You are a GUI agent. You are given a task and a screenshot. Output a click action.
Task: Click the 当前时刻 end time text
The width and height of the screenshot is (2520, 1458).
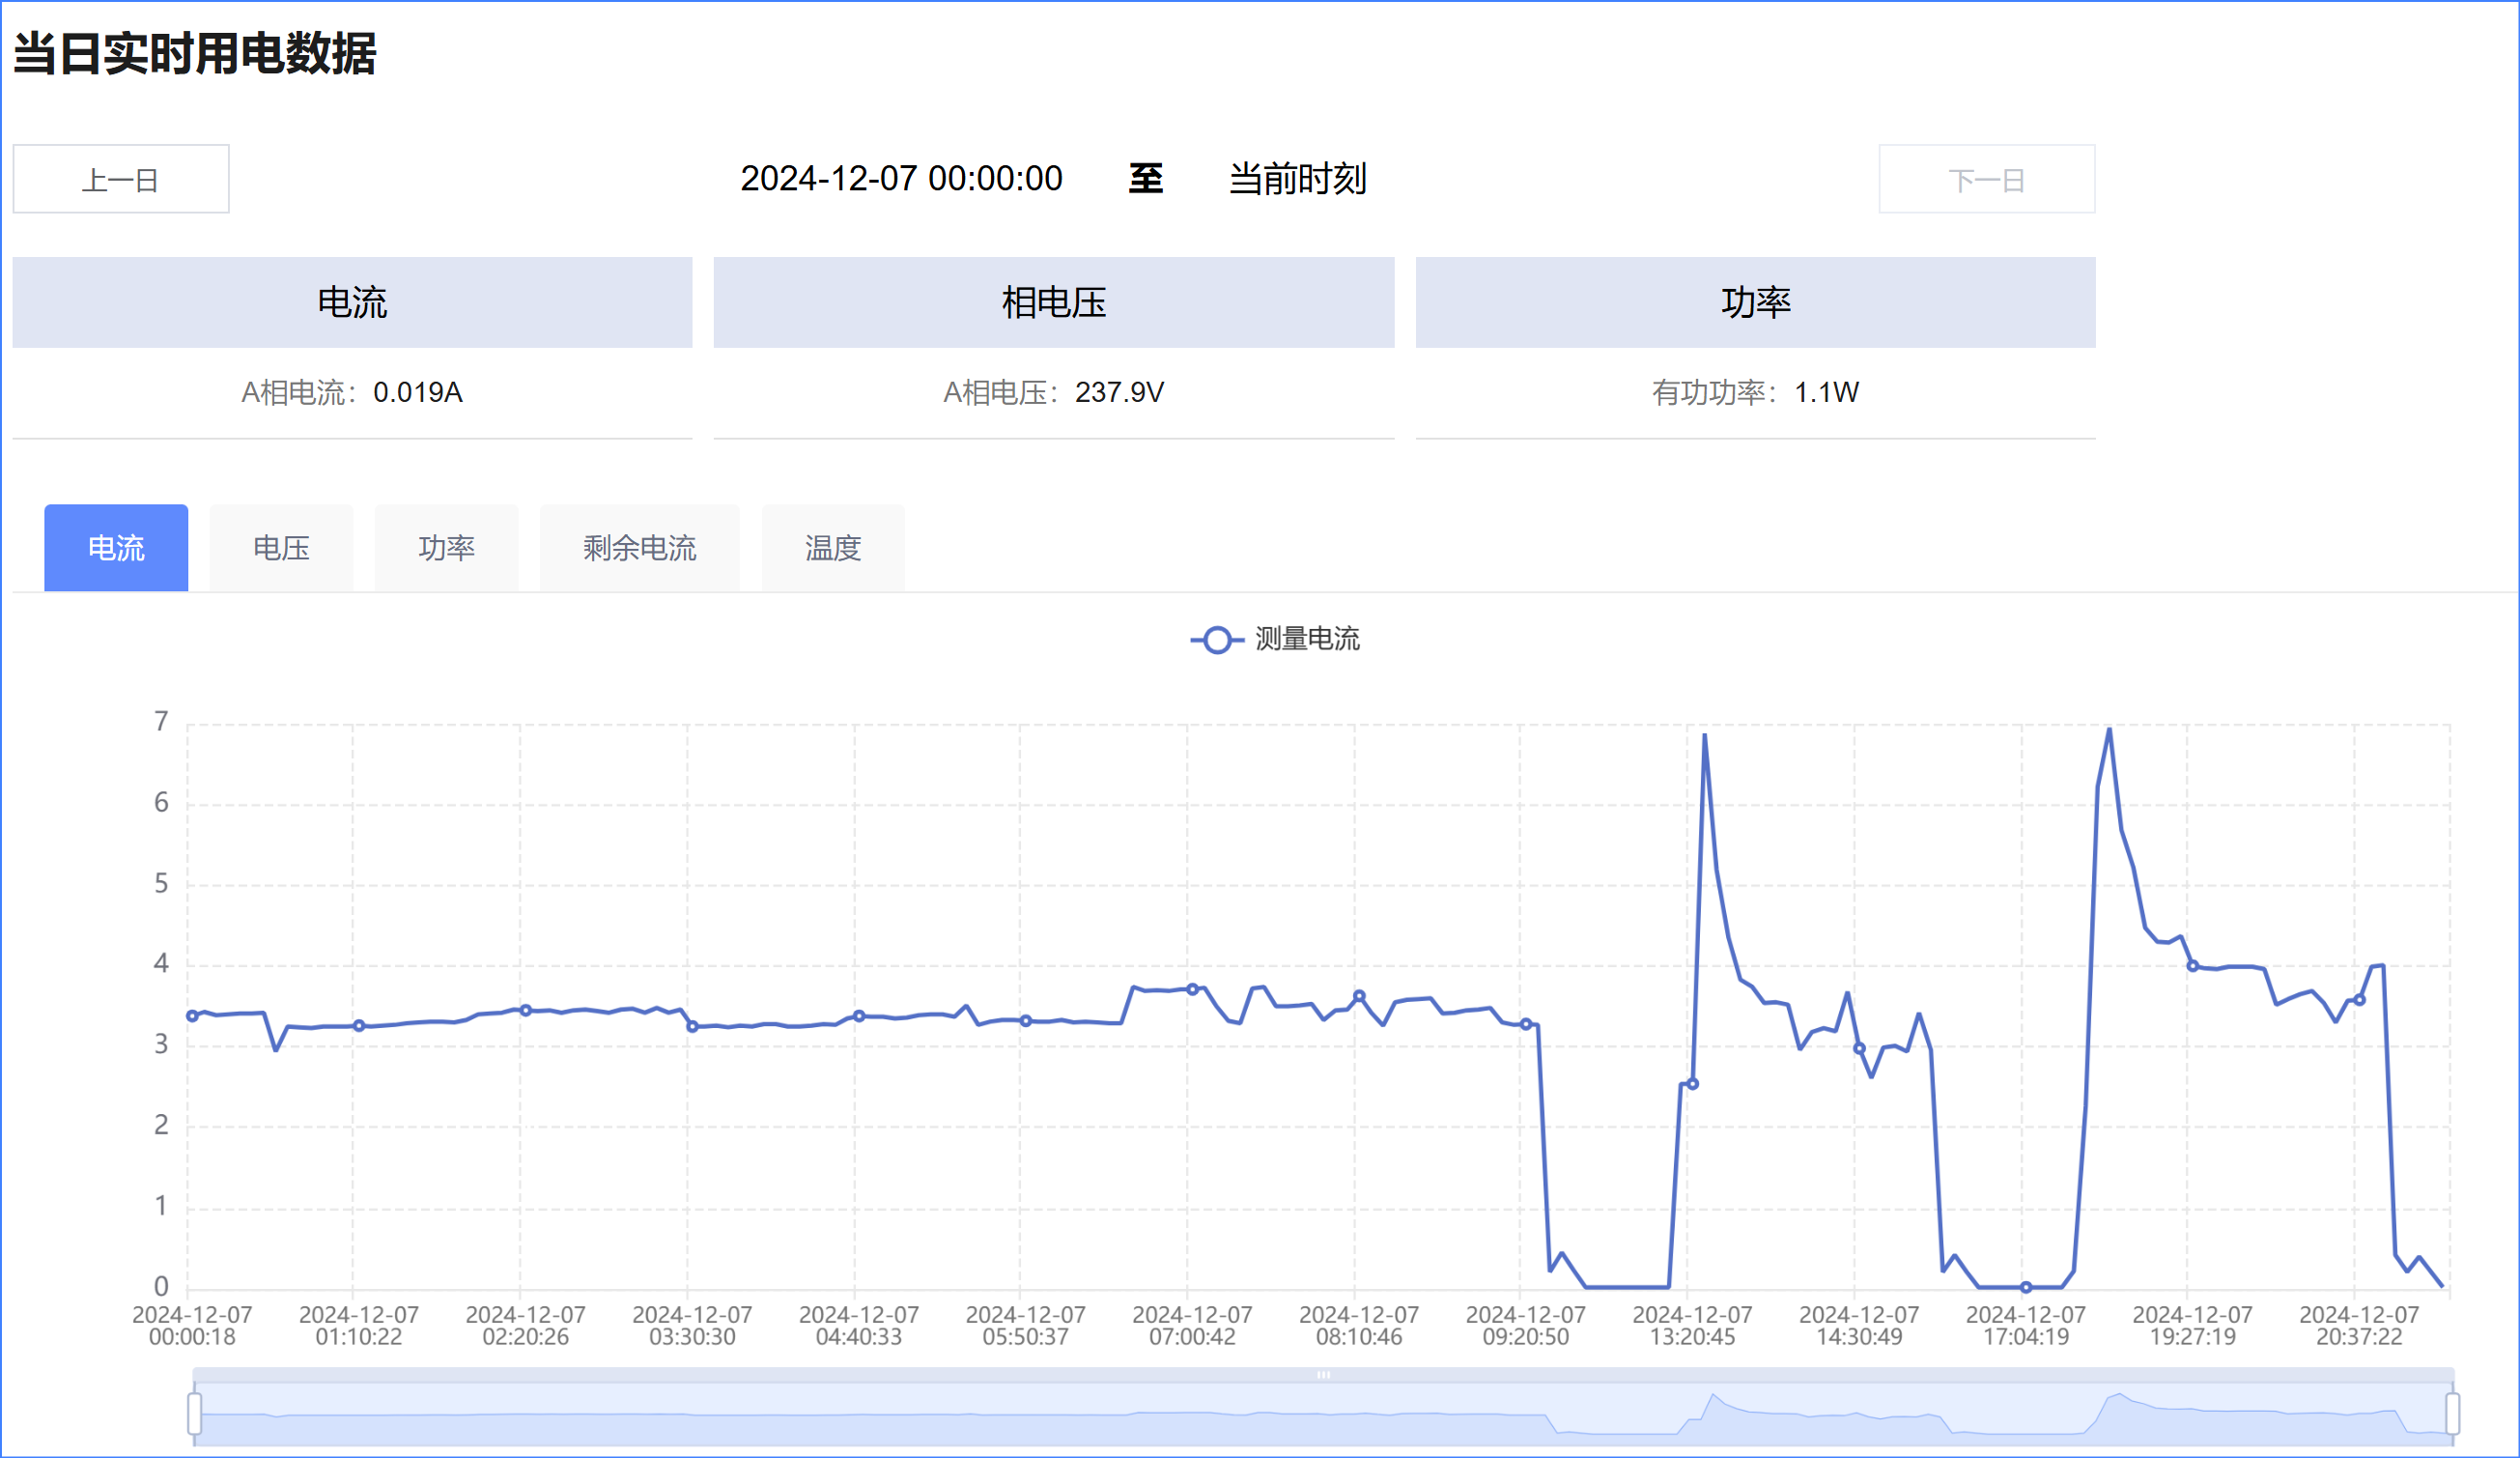click(1297, 179)
